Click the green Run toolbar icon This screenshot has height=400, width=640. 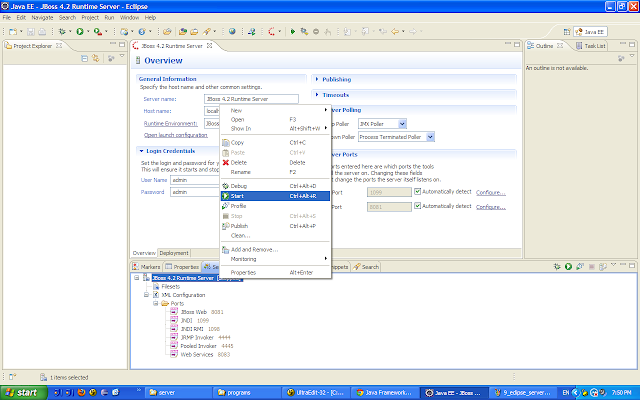pos(80,31)
